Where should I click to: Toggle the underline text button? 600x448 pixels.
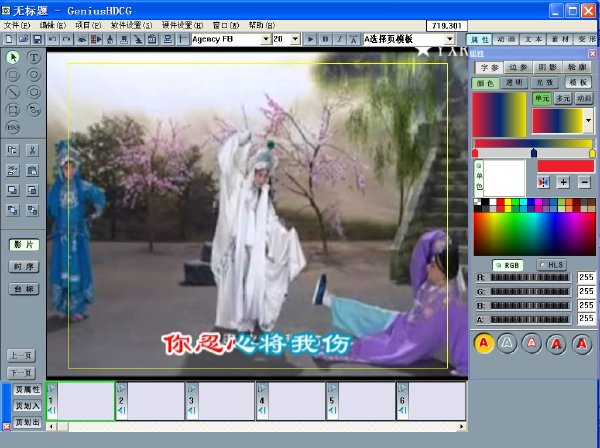pos(353,39)
